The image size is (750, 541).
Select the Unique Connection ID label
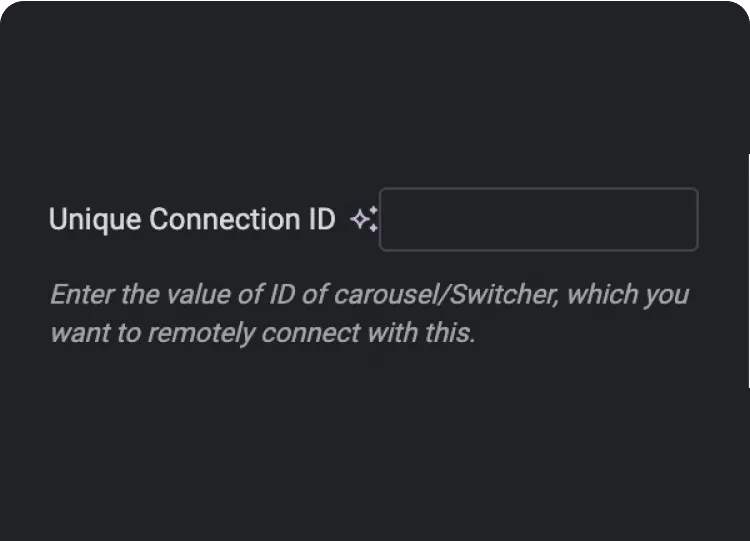192,220
